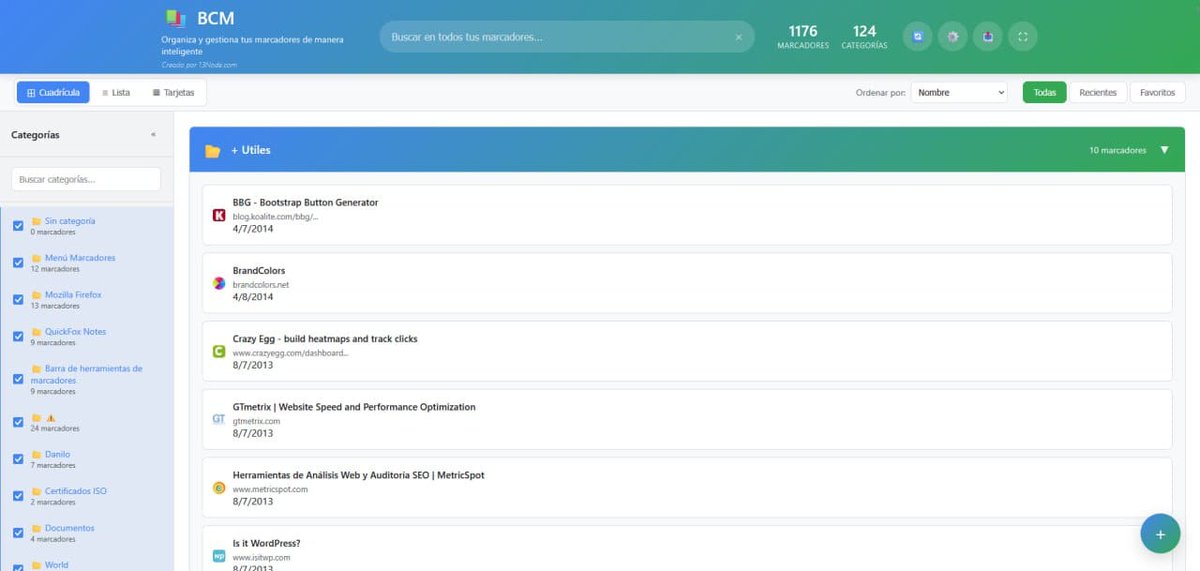Click the sync refresh icon in header

[x=917, y=37]
